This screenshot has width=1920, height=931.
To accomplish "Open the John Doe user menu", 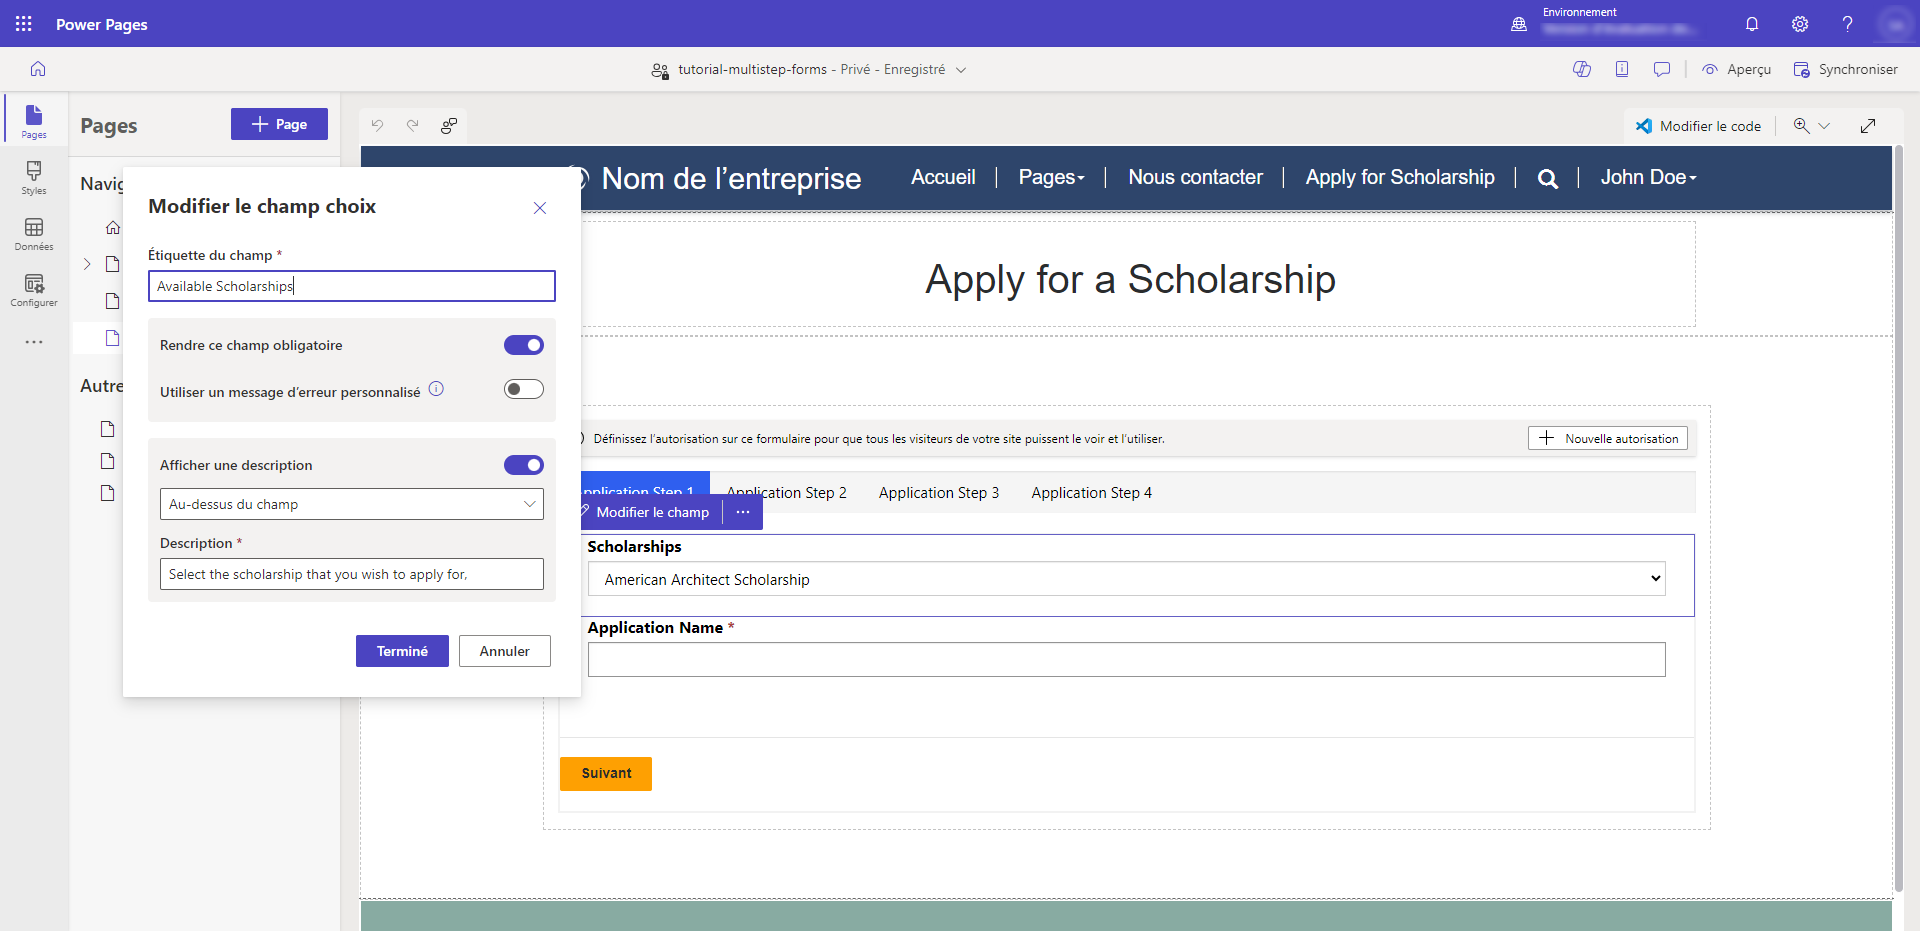I will click(1648, 177).
